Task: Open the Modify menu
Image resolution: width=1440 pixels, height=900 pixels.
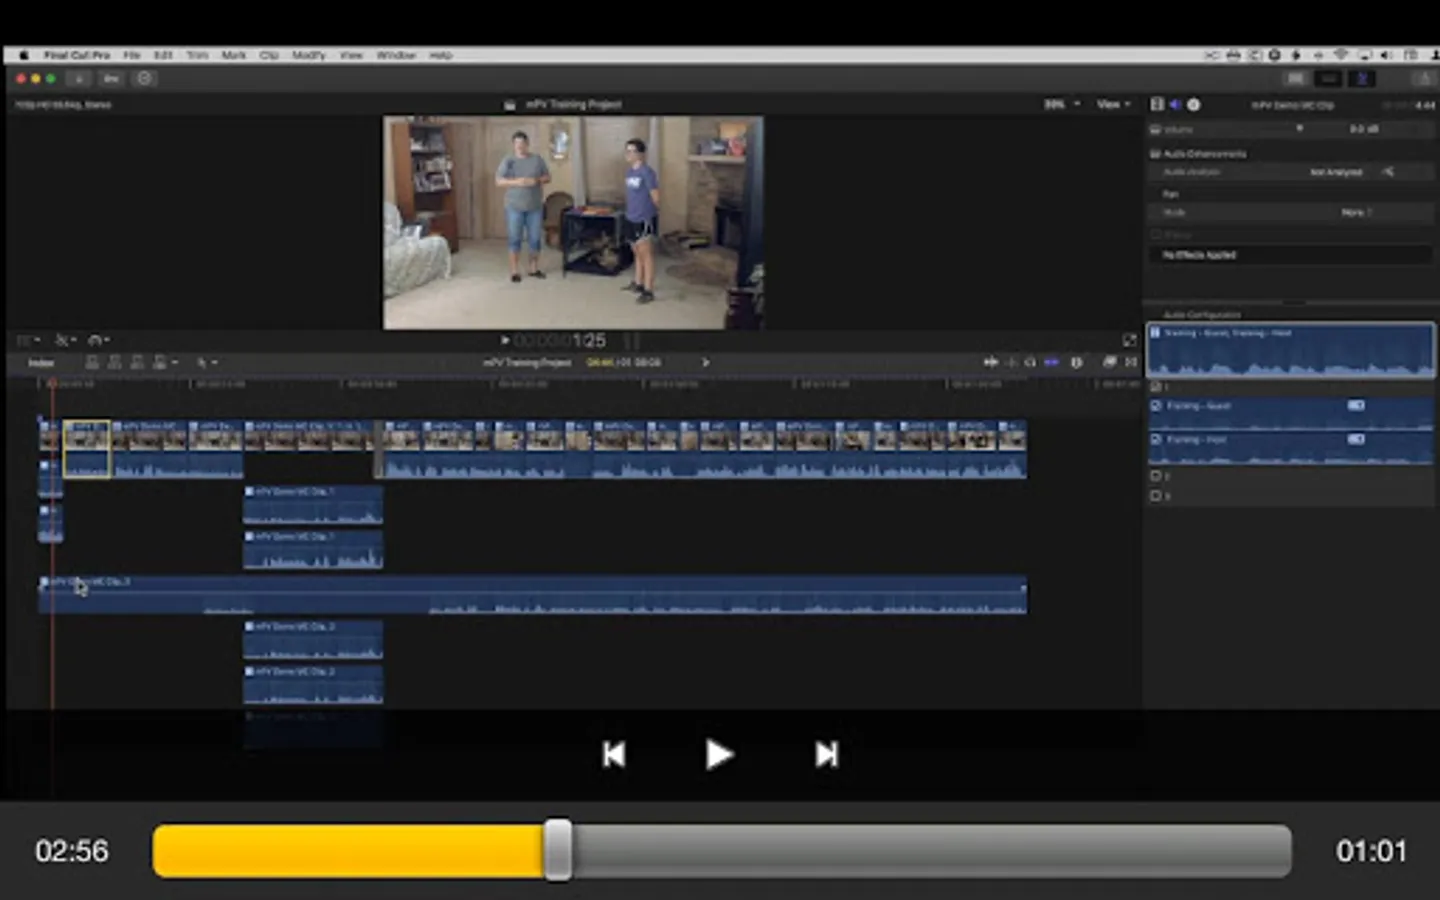Action: point(308,55)
